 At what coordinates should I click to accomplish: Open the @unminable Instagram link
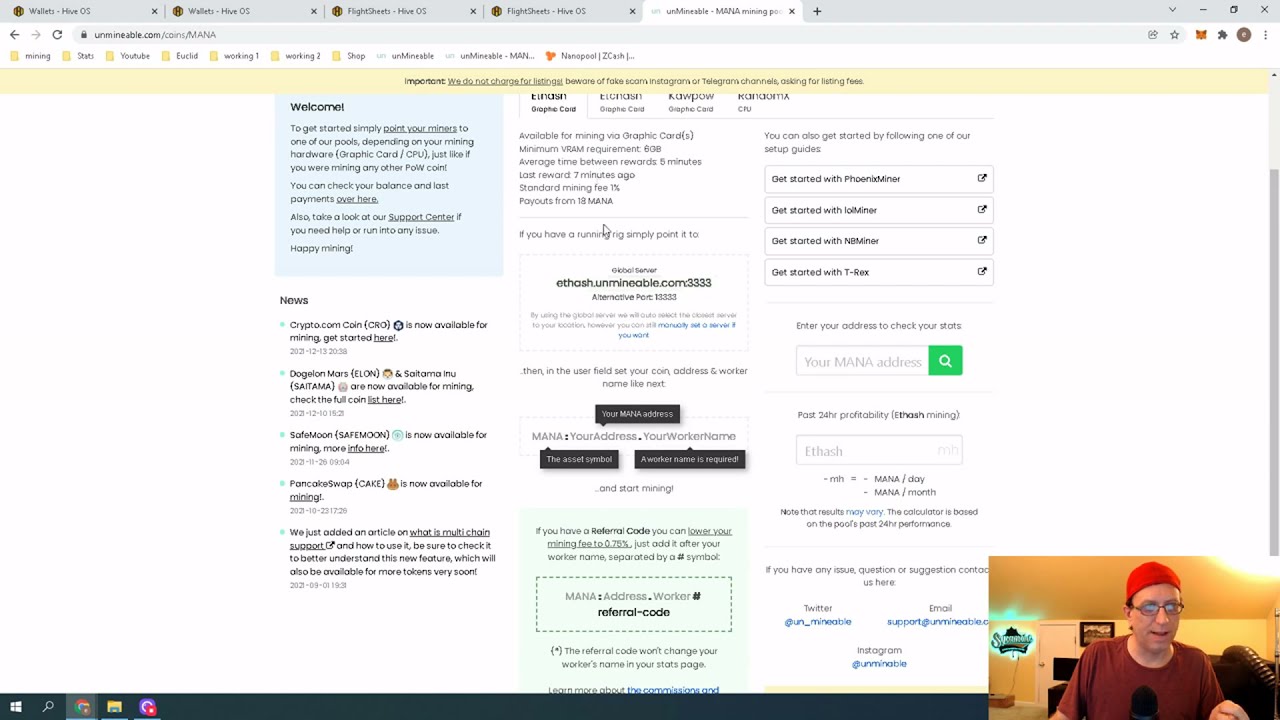879,664
